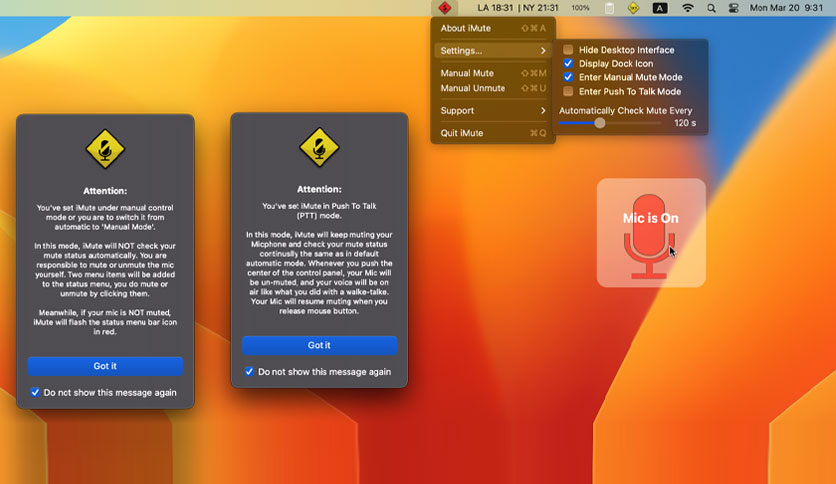Choose Quit iMute from menu
The width and height of the screenshot is (836, 484).
(493, 133)
